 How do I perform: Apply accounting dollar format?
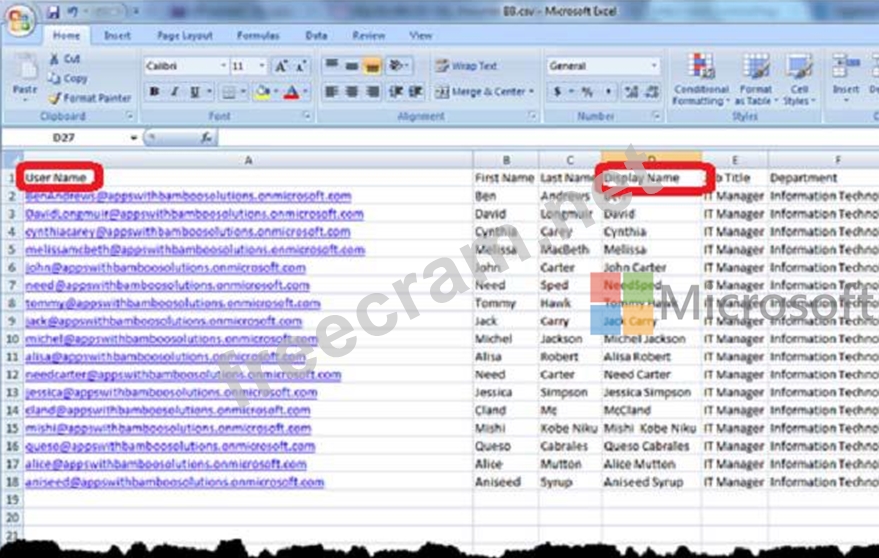click(557, 91)
